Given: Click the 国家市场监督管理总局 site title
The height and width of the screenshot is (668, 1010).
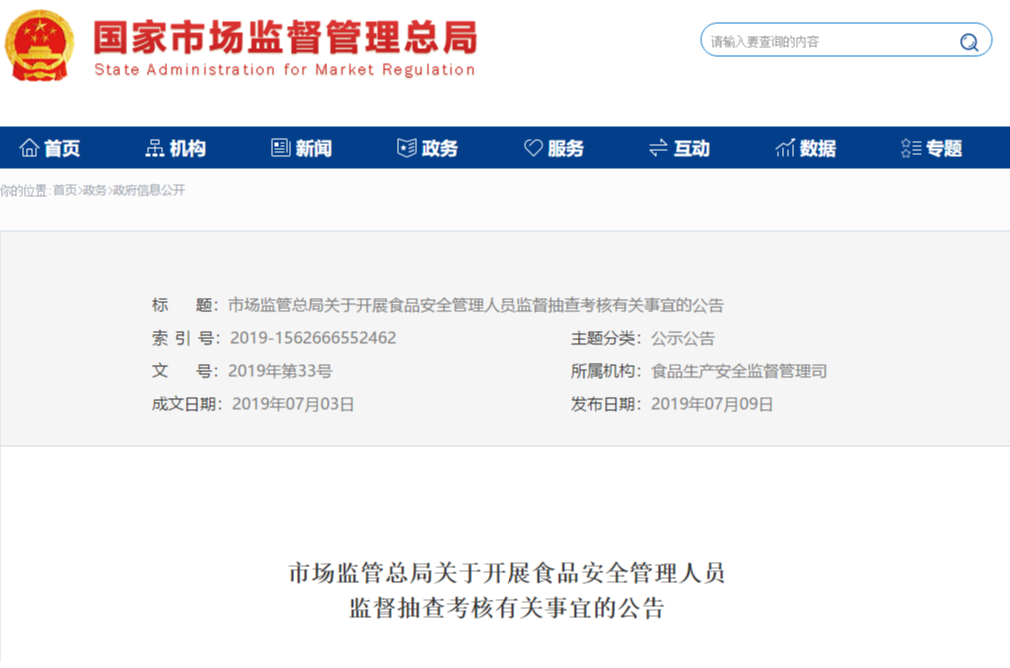Looking at the screenshot, I should point(285,37).
